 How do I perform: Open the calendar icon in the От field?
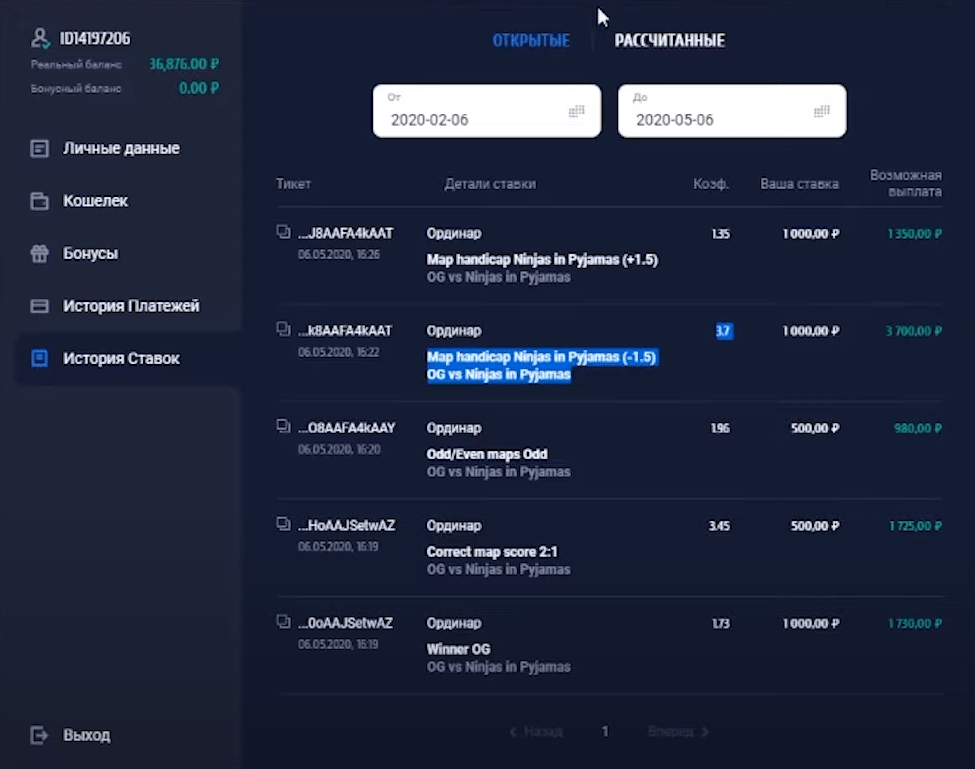[576, 111]
